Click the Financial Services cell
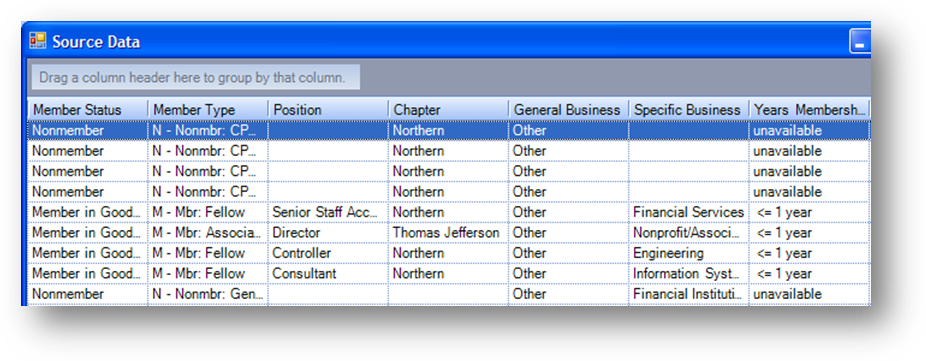Viewport: 926px width, 361px height. tap(690, 212)
